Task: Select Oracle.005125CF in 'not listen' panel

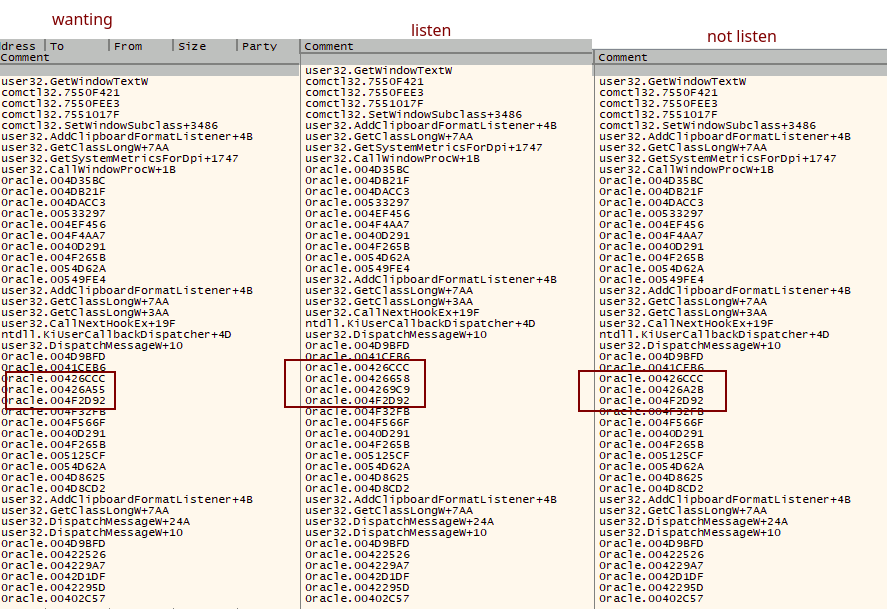Action: pos(651,455)
